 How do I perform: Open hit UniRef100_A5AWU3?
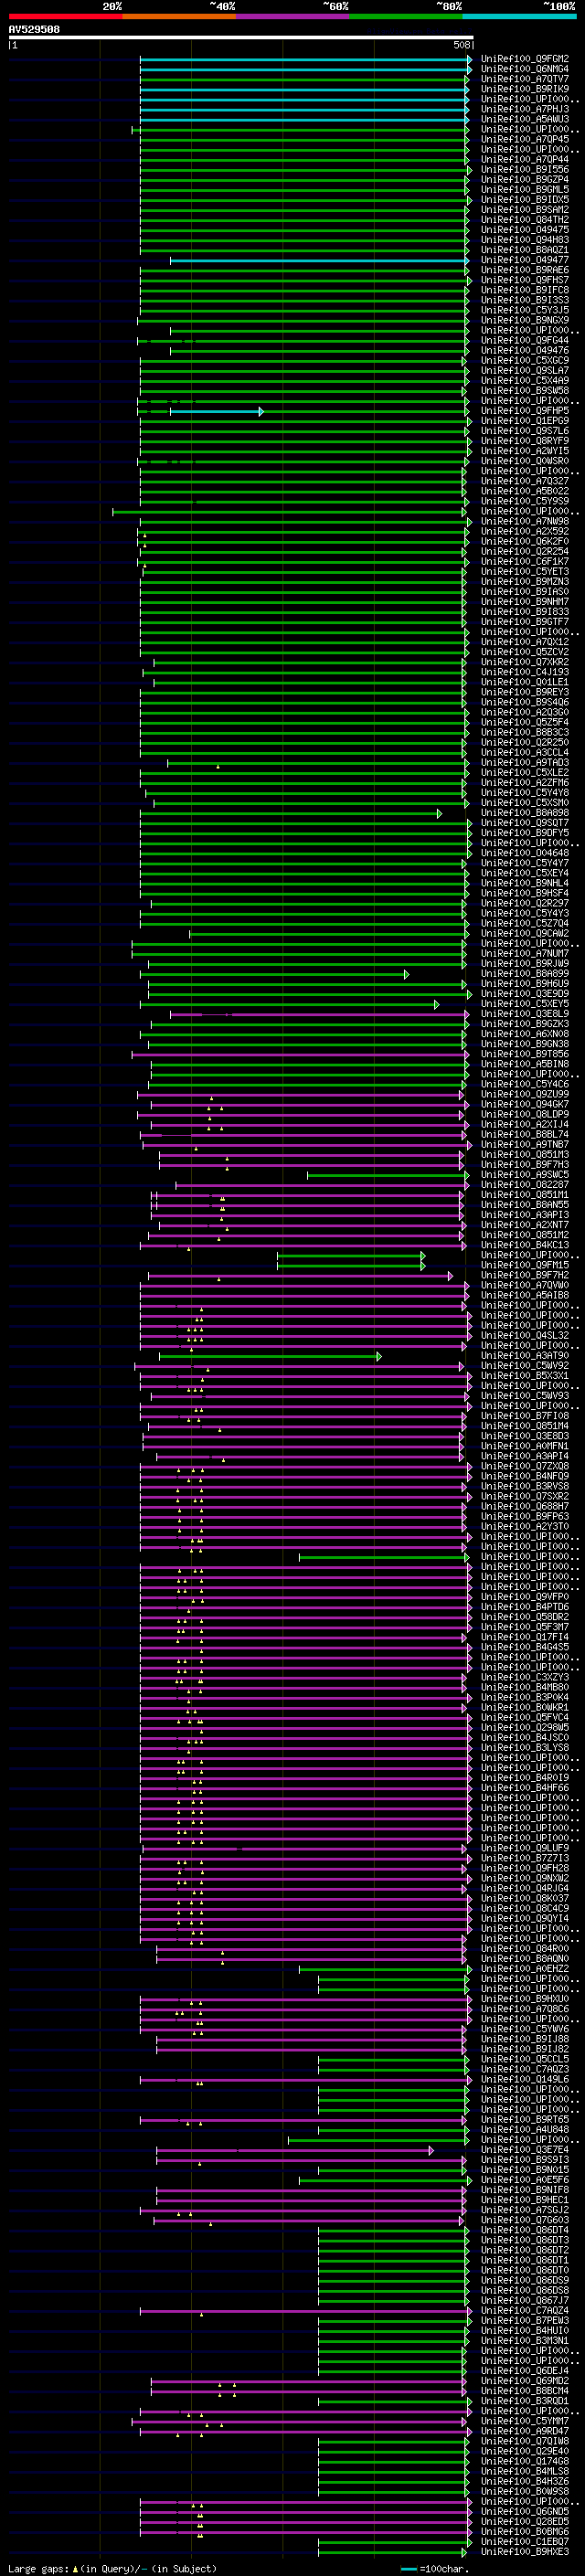[x=525, y=119]
